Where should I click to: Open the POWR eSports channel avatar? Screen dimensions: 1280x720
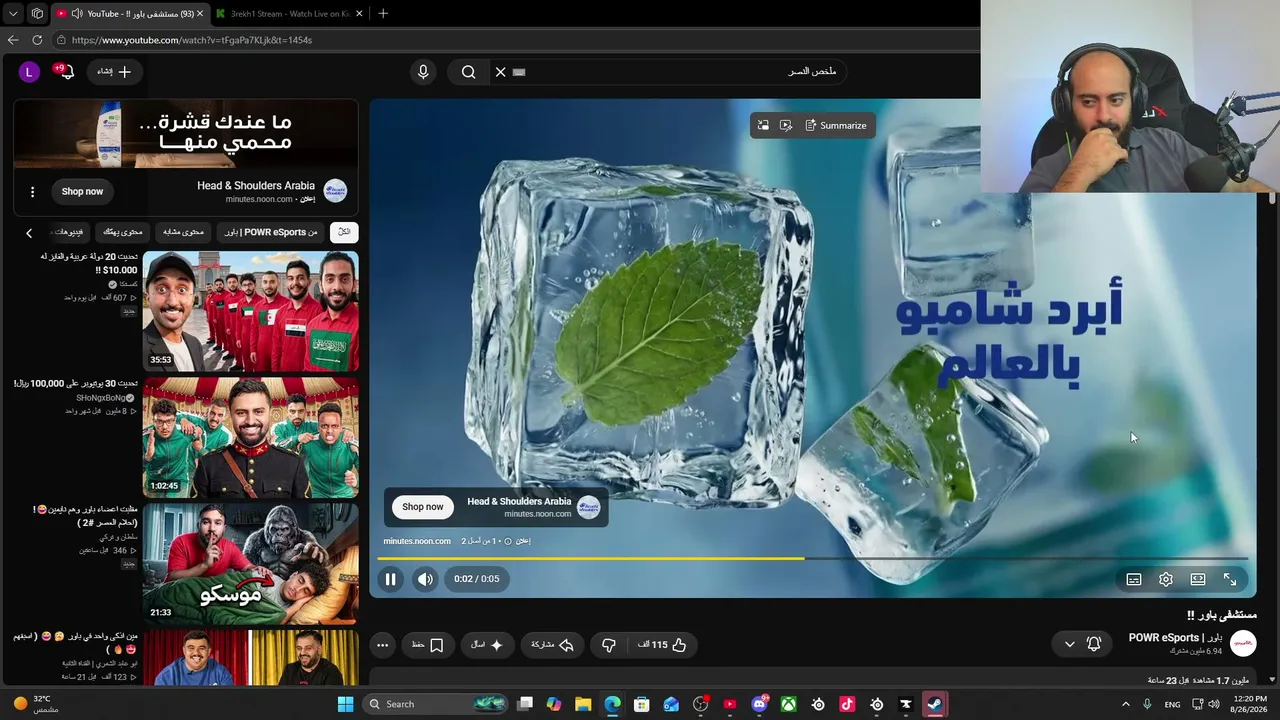(1243, 643)
